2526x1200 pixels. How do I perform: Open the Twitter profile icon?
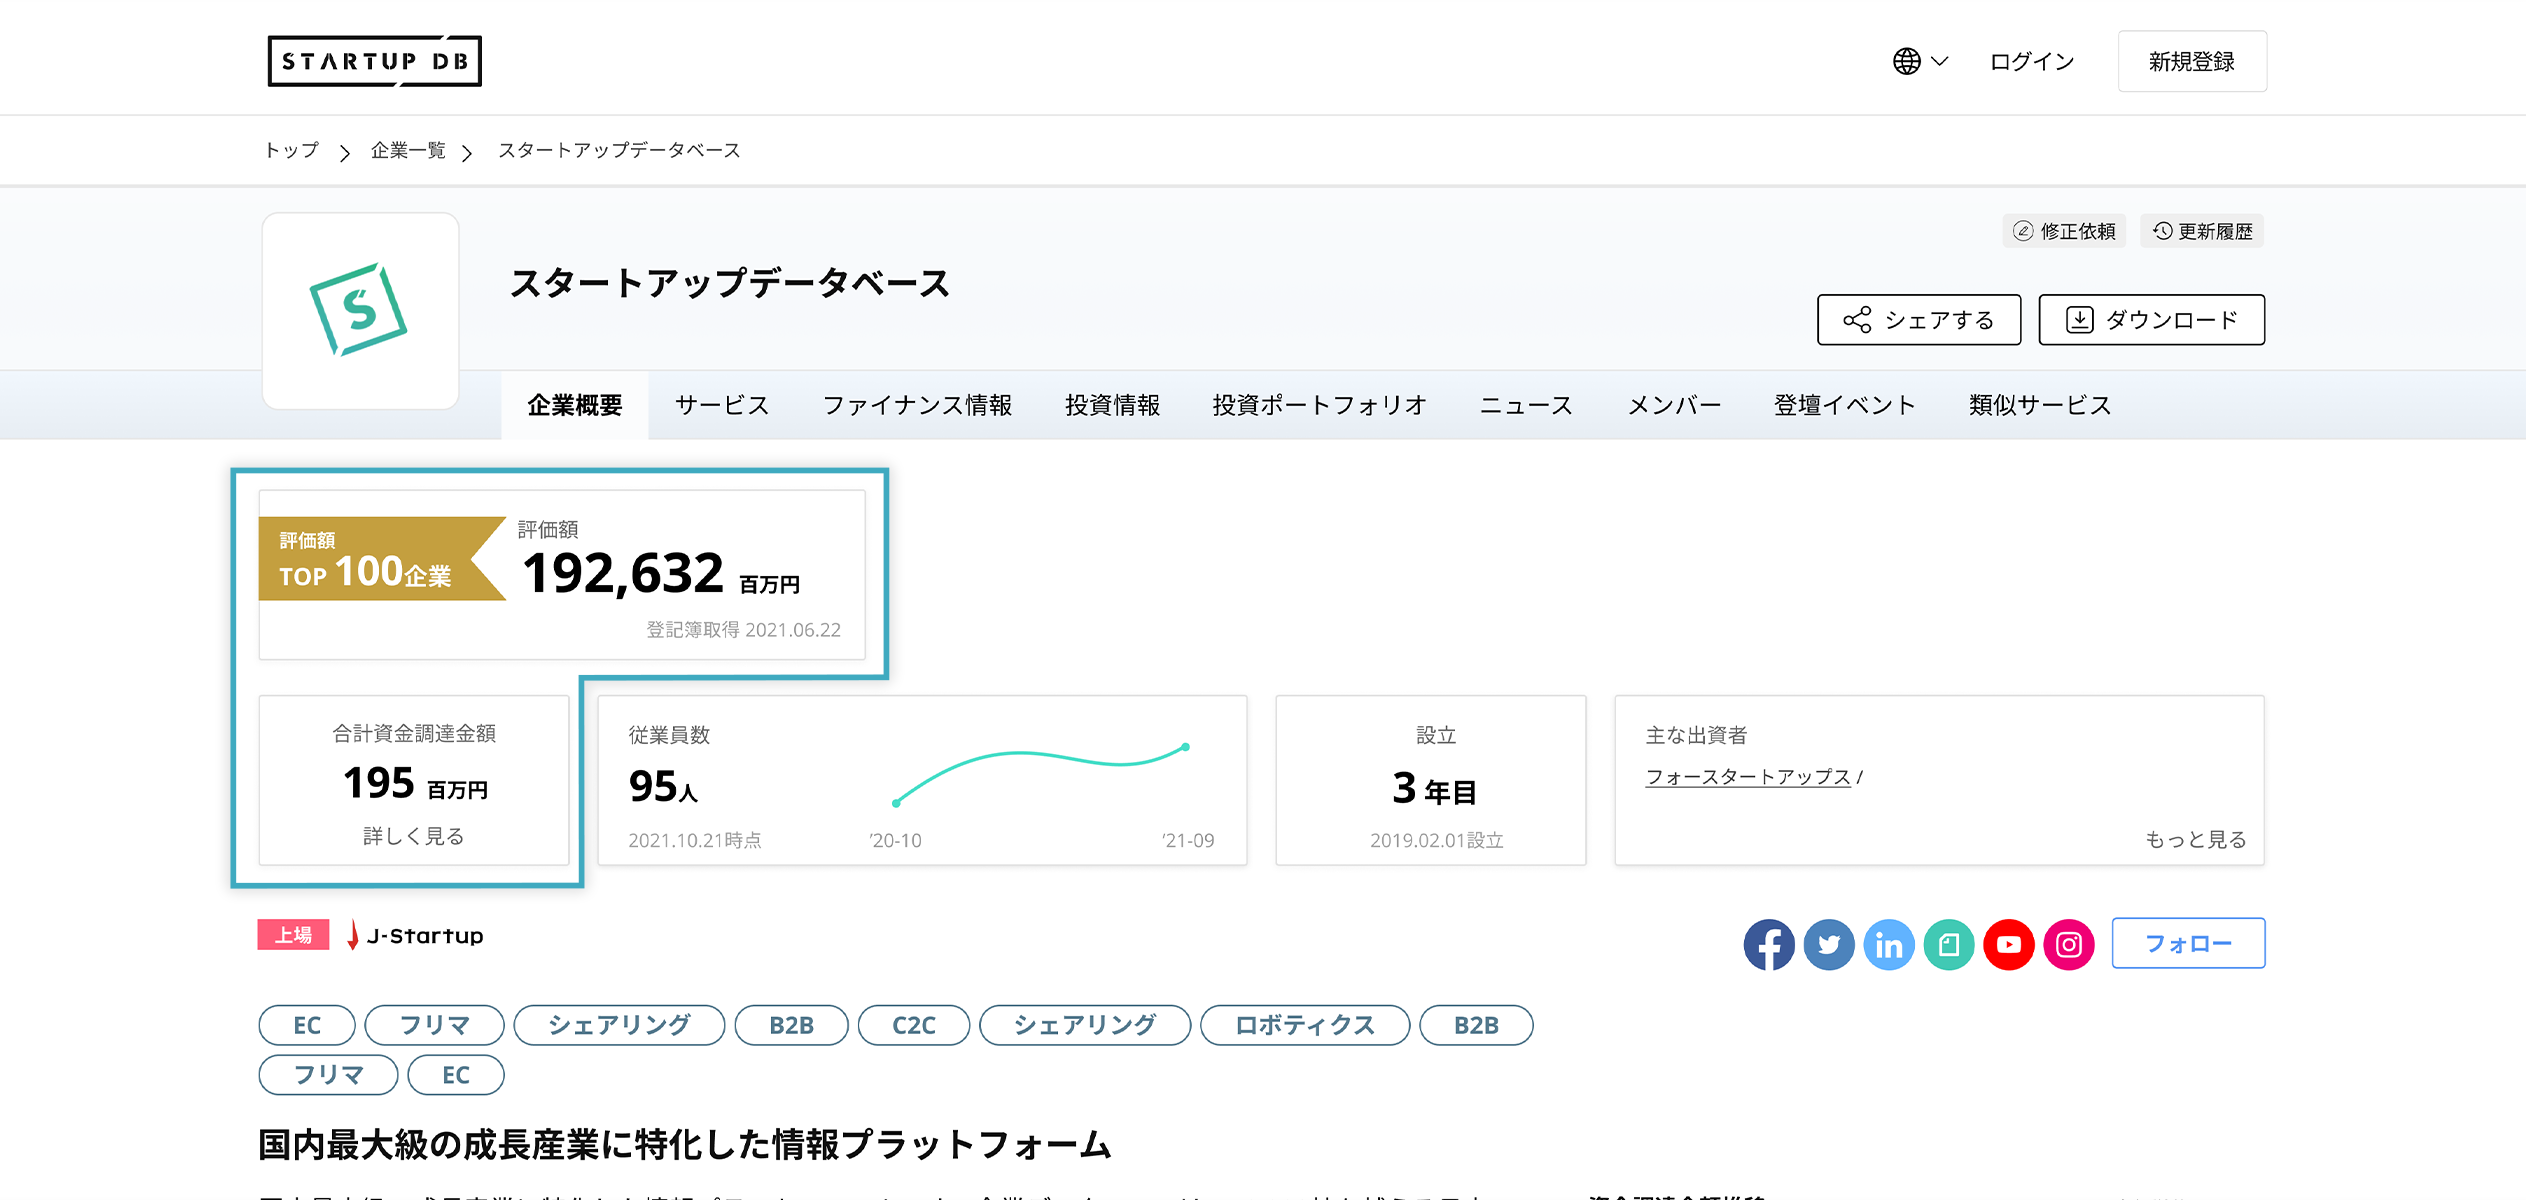click(1829, 943)
